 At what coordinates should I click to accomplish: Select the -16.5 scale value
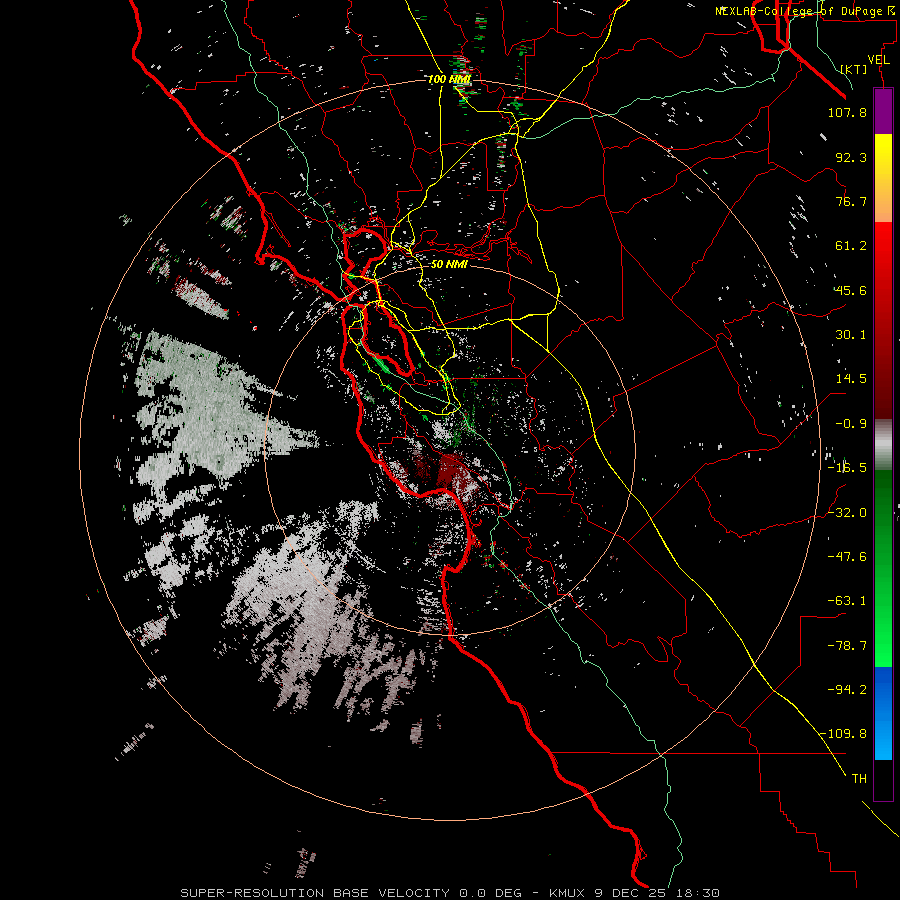847,468
